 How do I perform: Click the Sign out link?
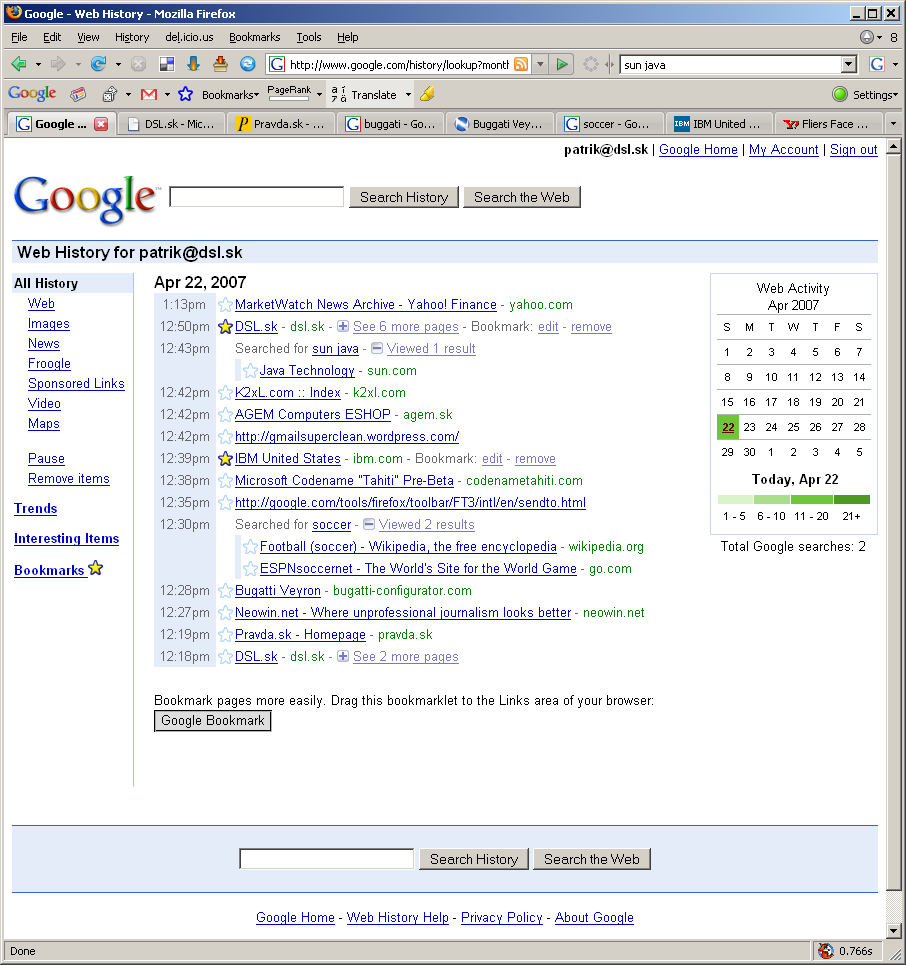853,150
